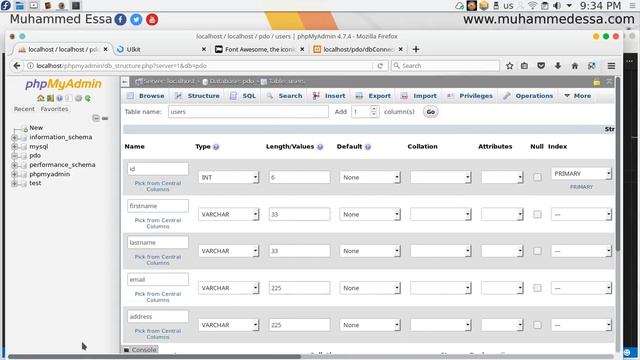Open Default dropdown for lastname row
Image resolution: width=640 pixels, height=360 pixels.
pos(370,251)
